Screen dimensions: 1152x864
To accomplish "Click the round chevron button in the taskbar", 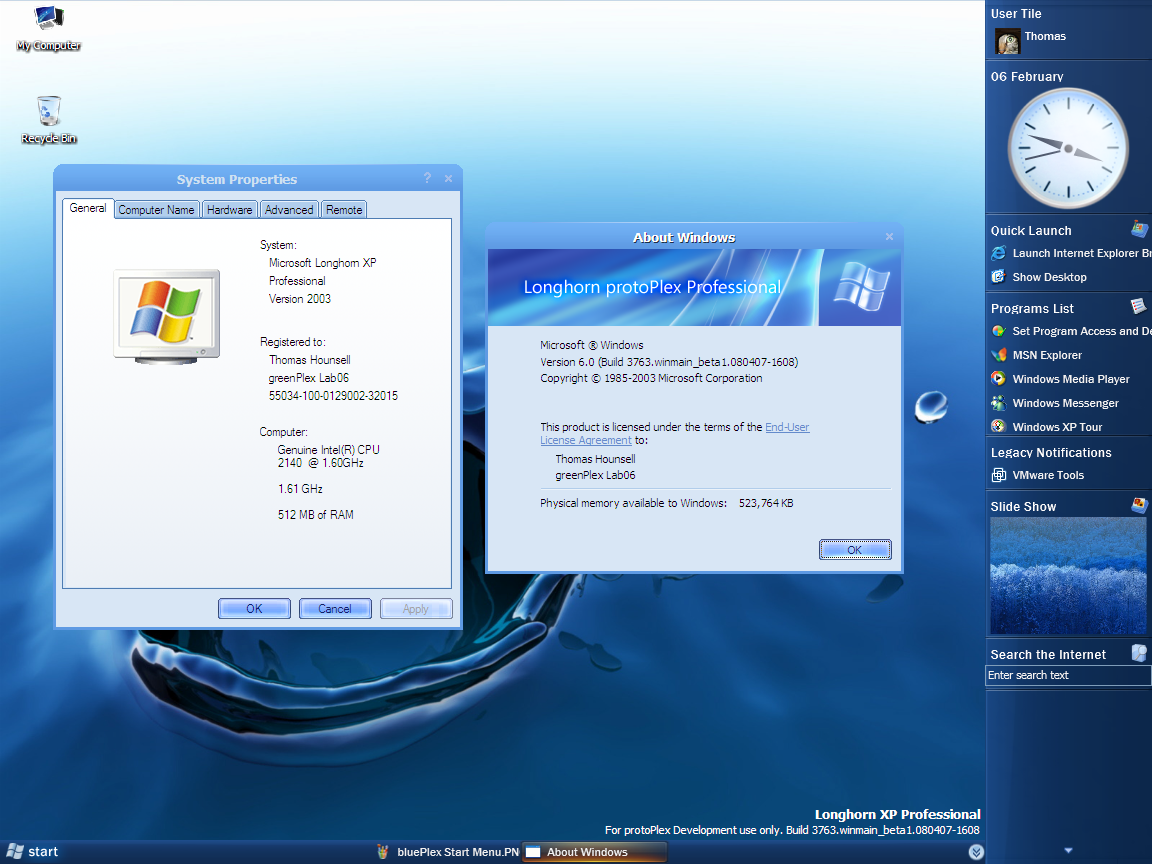I will [x=976, y=852].
